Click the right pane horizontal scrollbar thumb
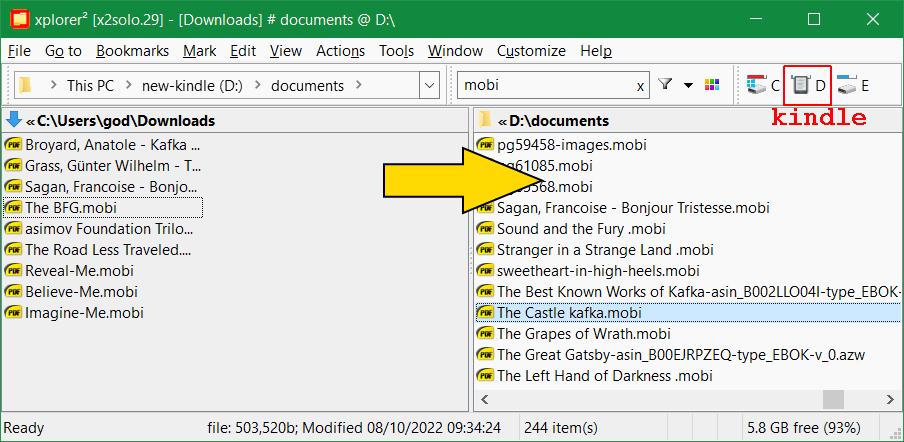Viewport: 904px width, 442px height. (833, 399)
